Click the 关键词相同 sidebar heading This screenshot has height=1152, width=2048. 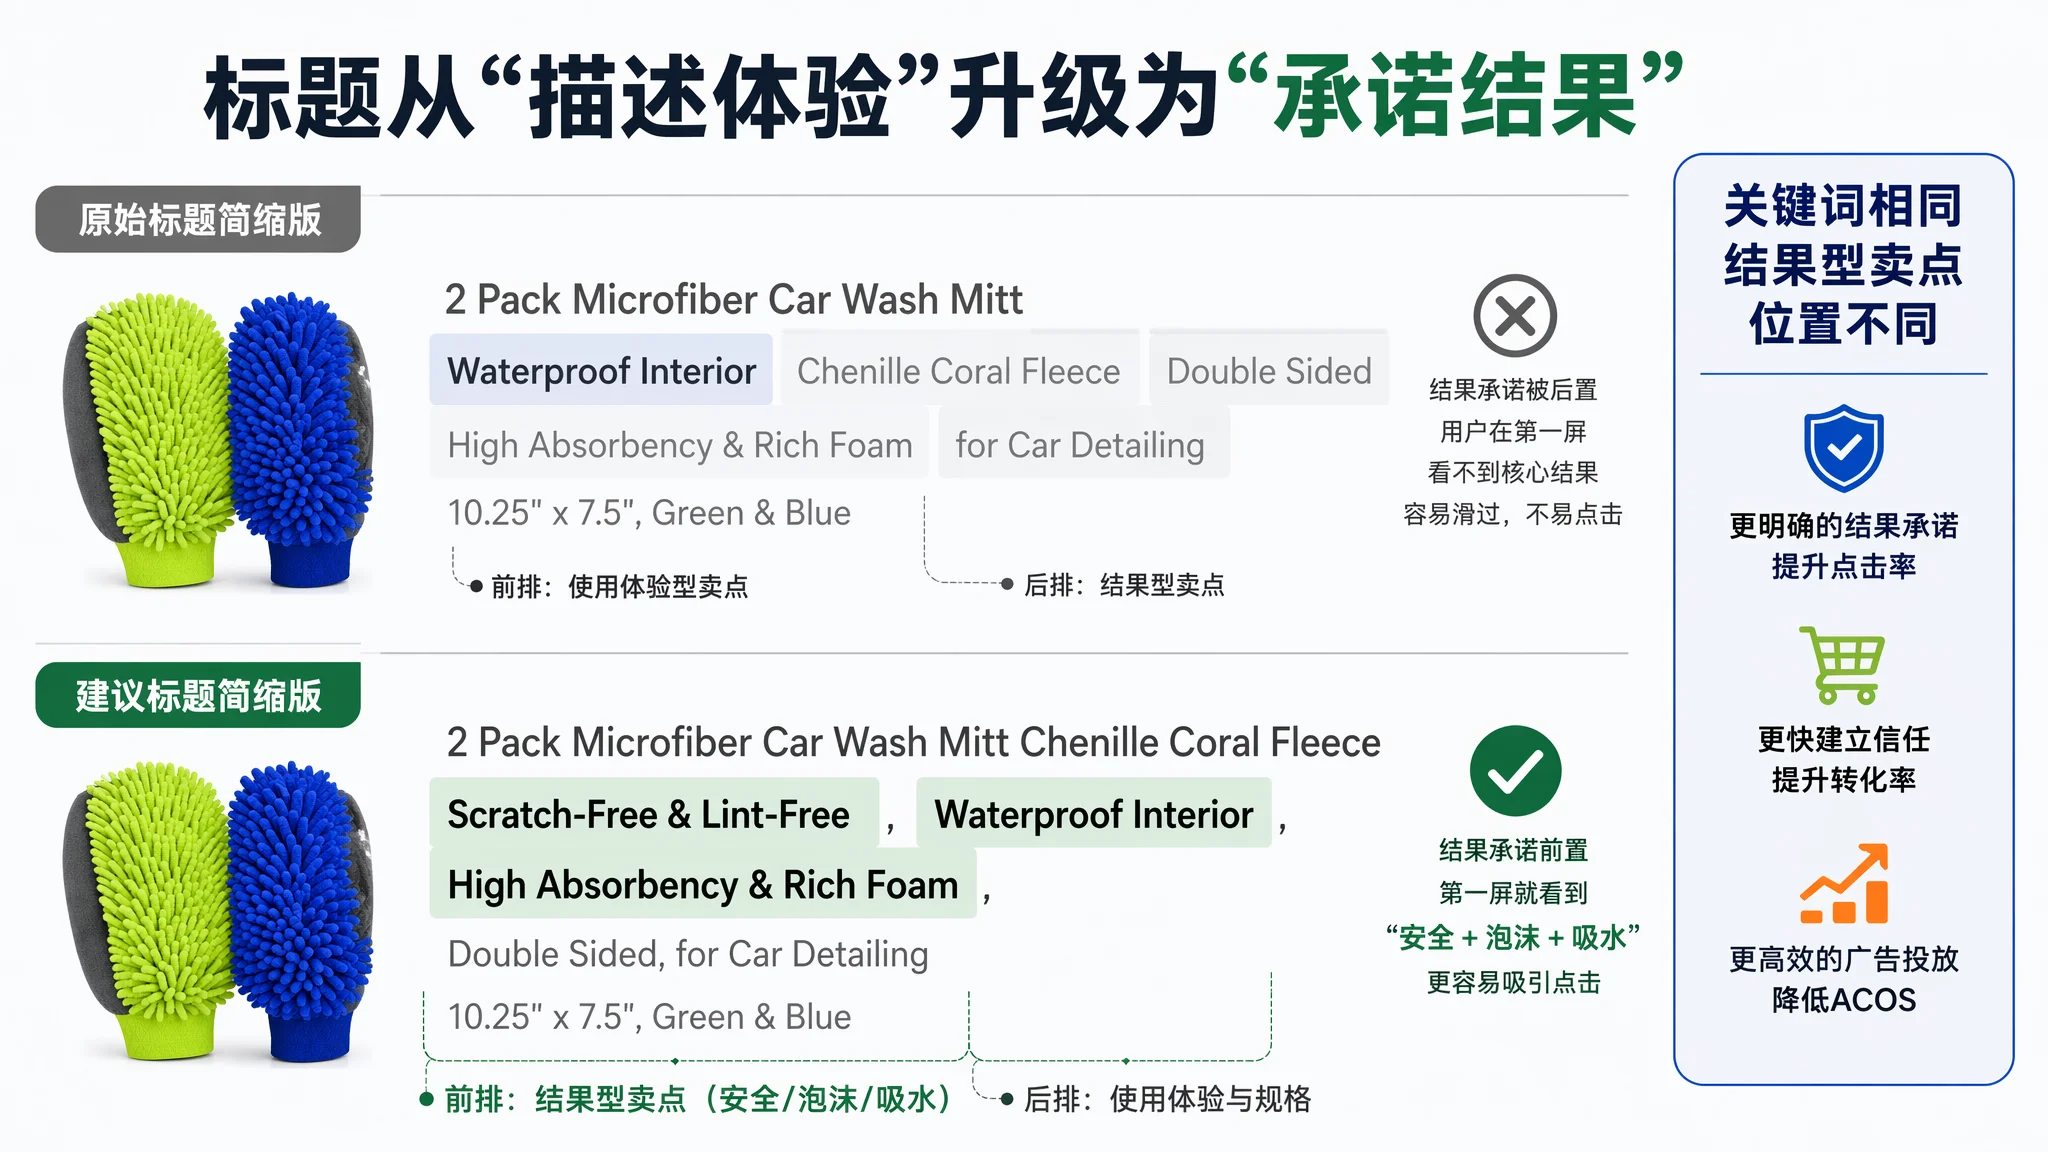click(1843, 207)
